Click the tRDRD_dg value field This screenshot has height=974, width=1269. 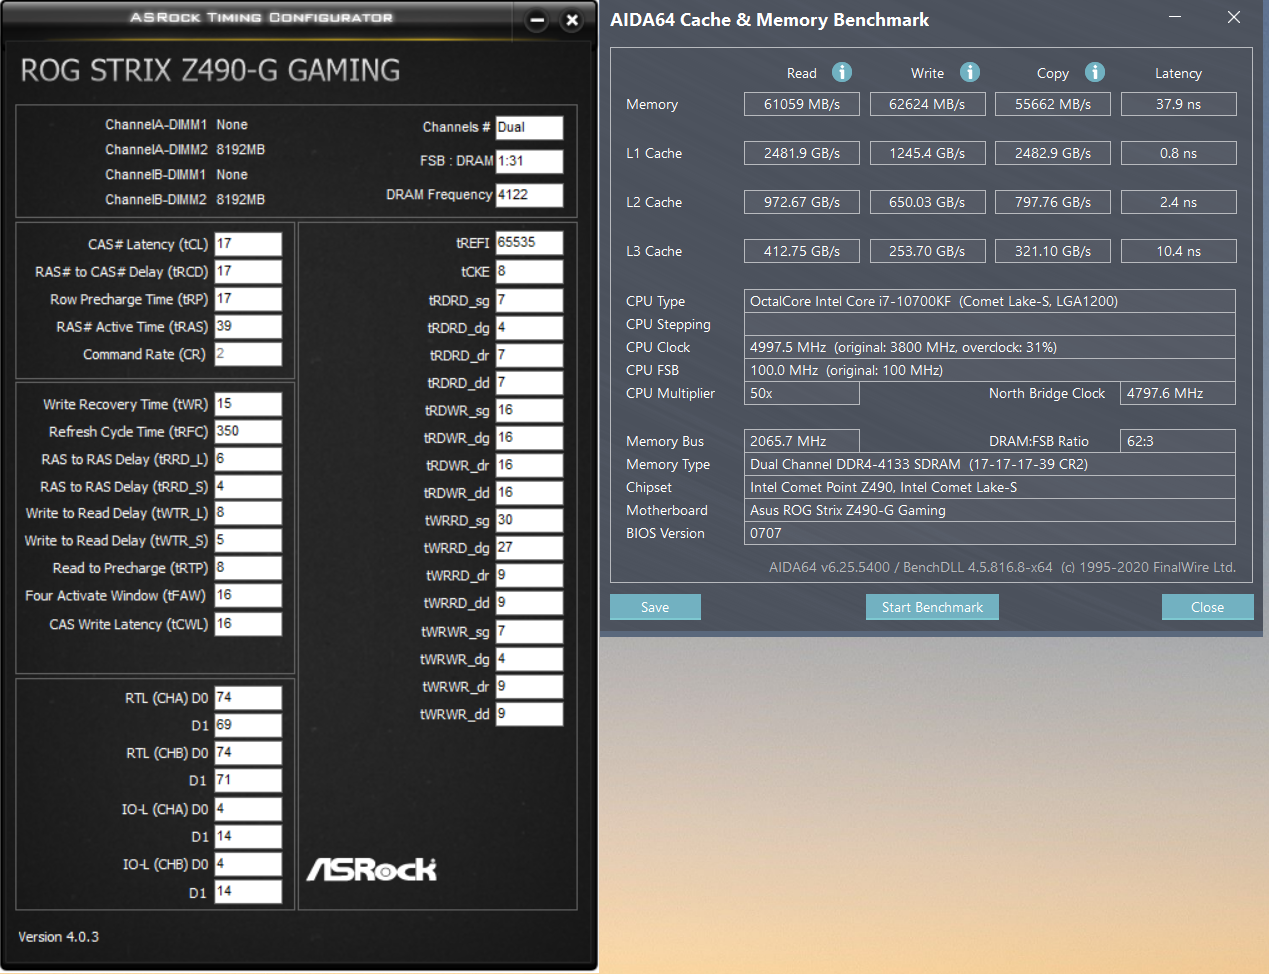529,328
